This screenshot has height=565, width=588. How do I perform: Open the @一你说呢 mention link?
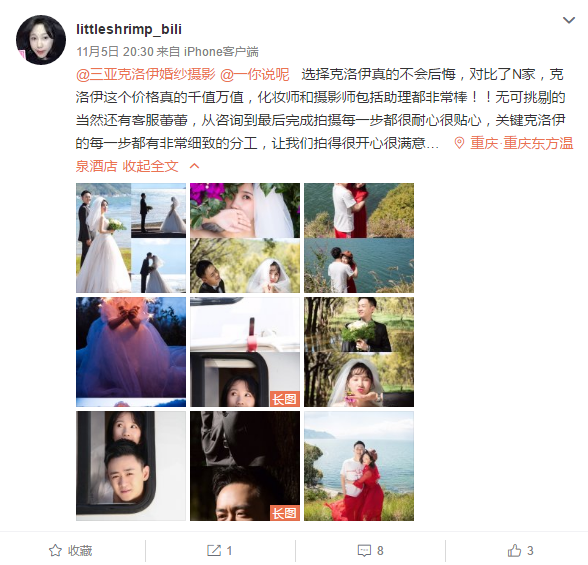[x=255, y=74]
